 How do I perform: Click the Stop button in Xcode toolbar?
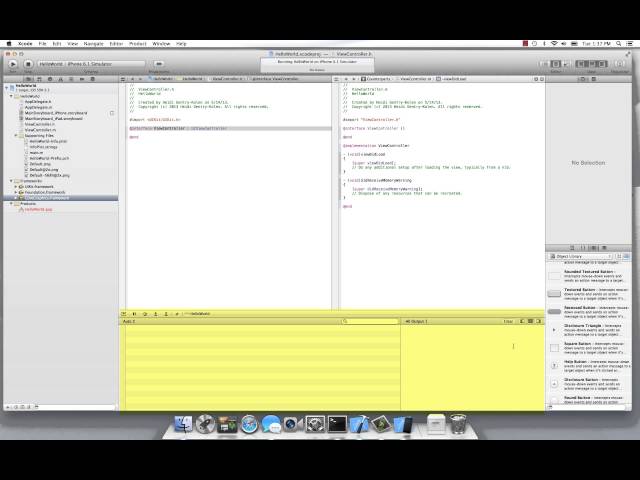coord(28,64)
